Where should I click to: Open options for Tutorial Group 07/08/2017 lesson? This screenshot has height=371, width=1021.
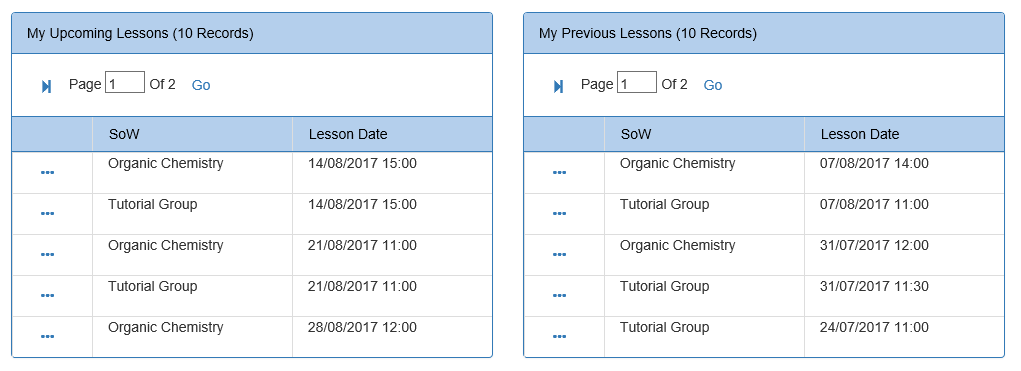tap(559, 213)
